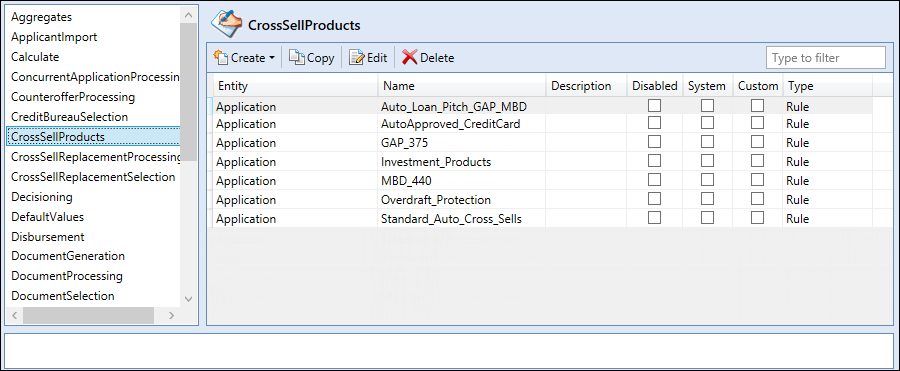The width and height of the screenshot is (900, 371).
Task: Select Decisioning in the category list
Action: [x=42, y=197]
